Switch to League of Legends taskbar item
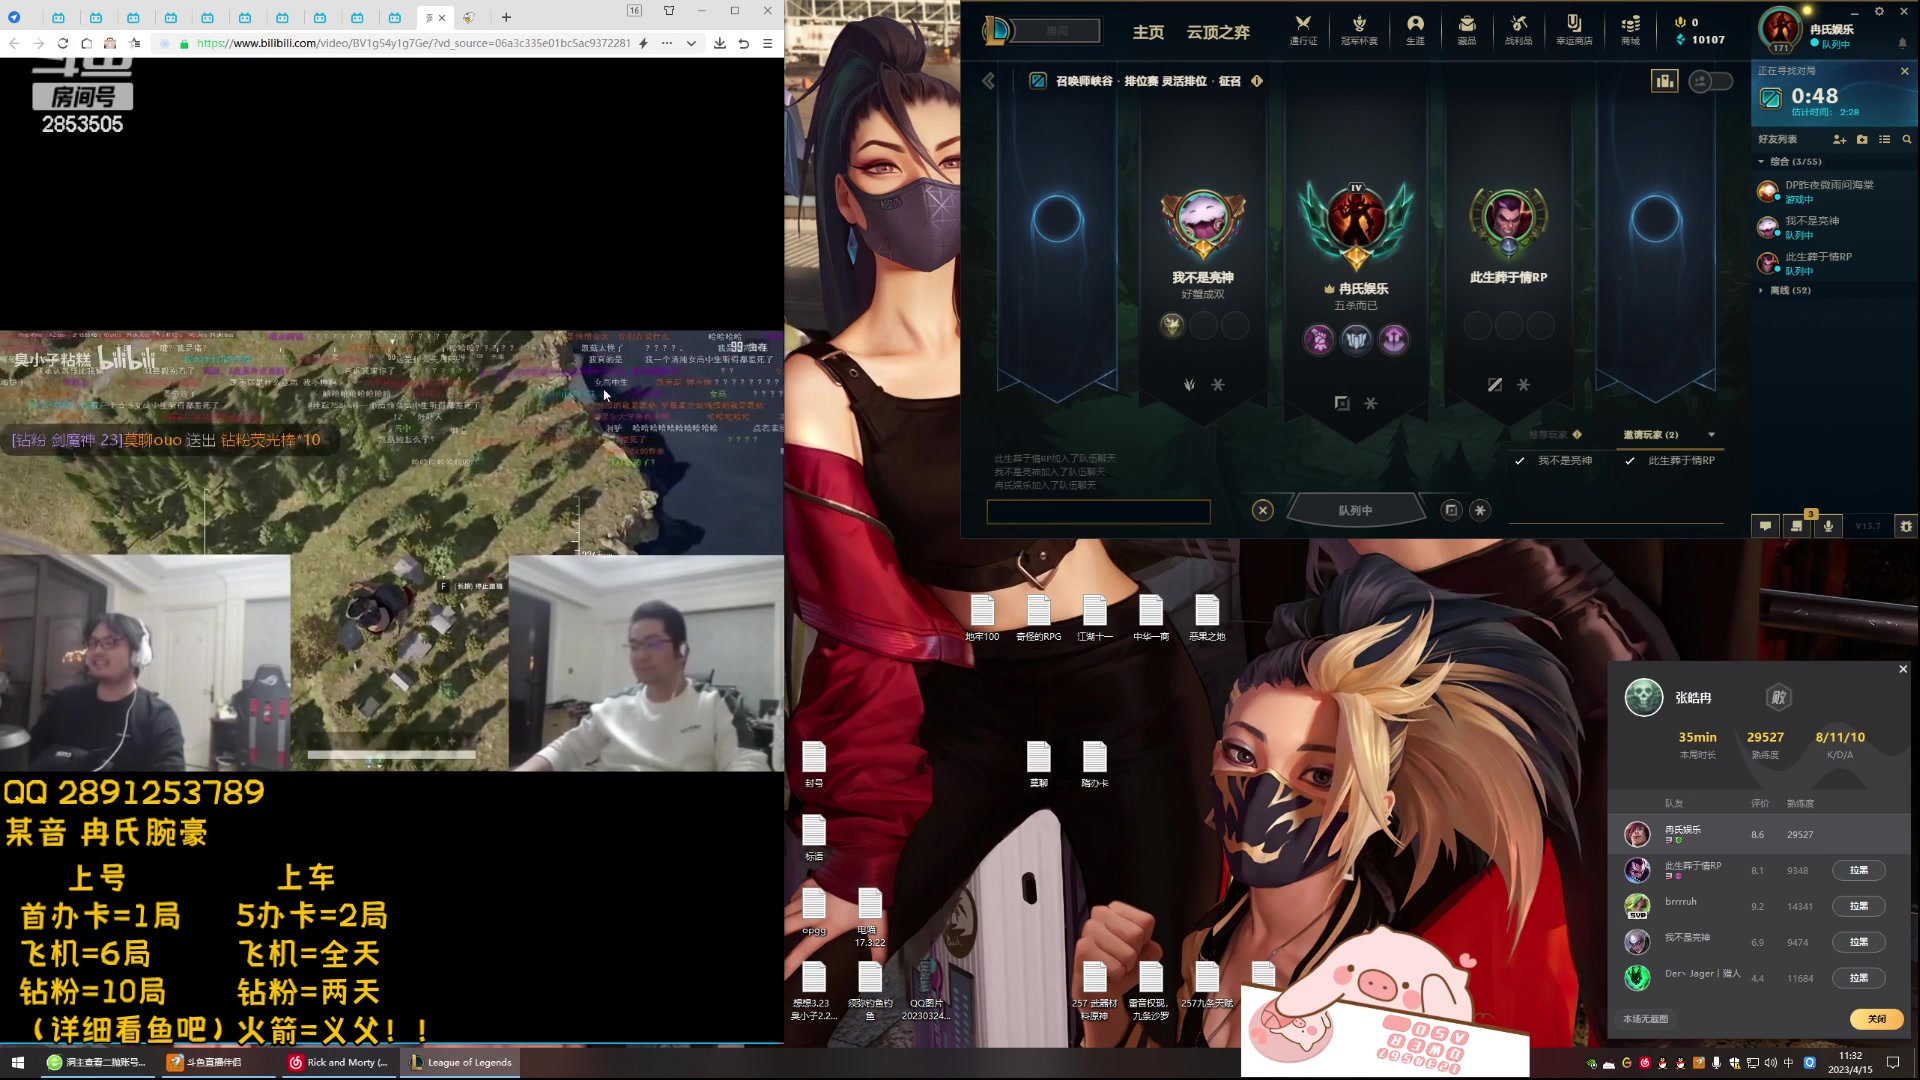The height and width of the screenshot is (1080, 1920). click(460, 1062)
